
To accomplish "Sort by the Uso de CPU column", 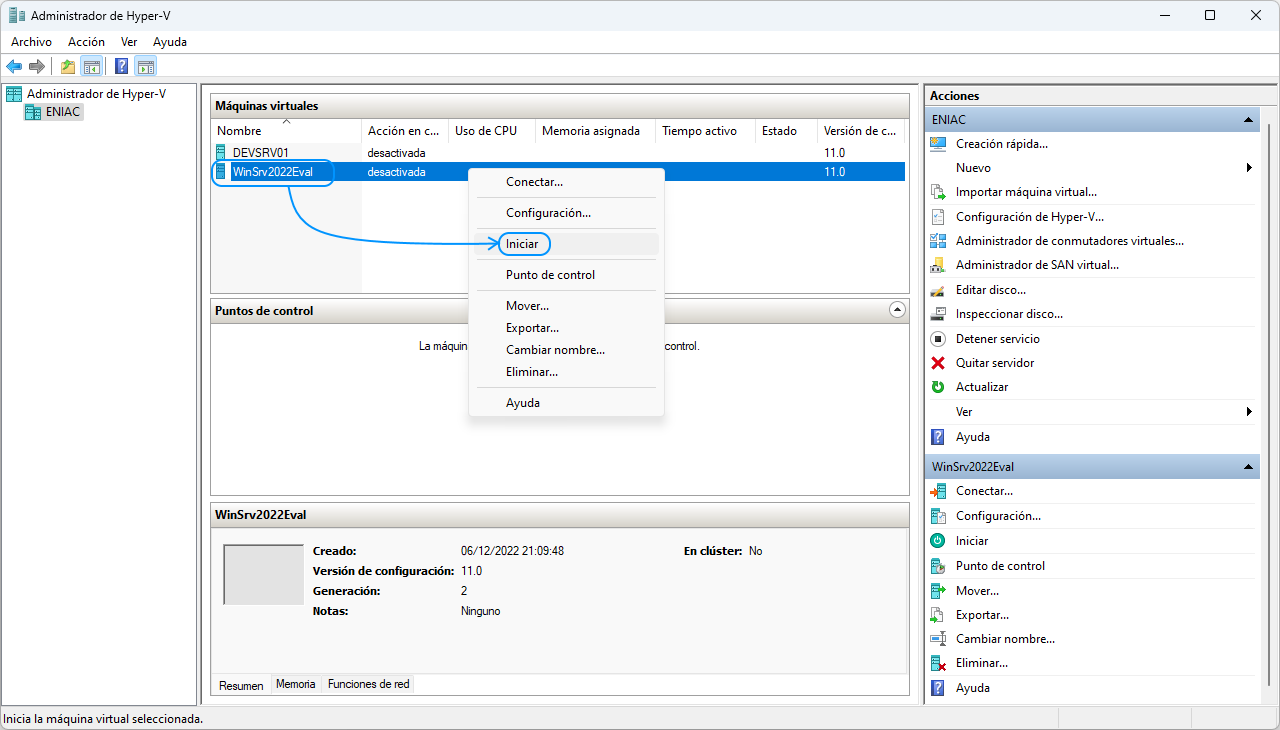I will point(491,131).
